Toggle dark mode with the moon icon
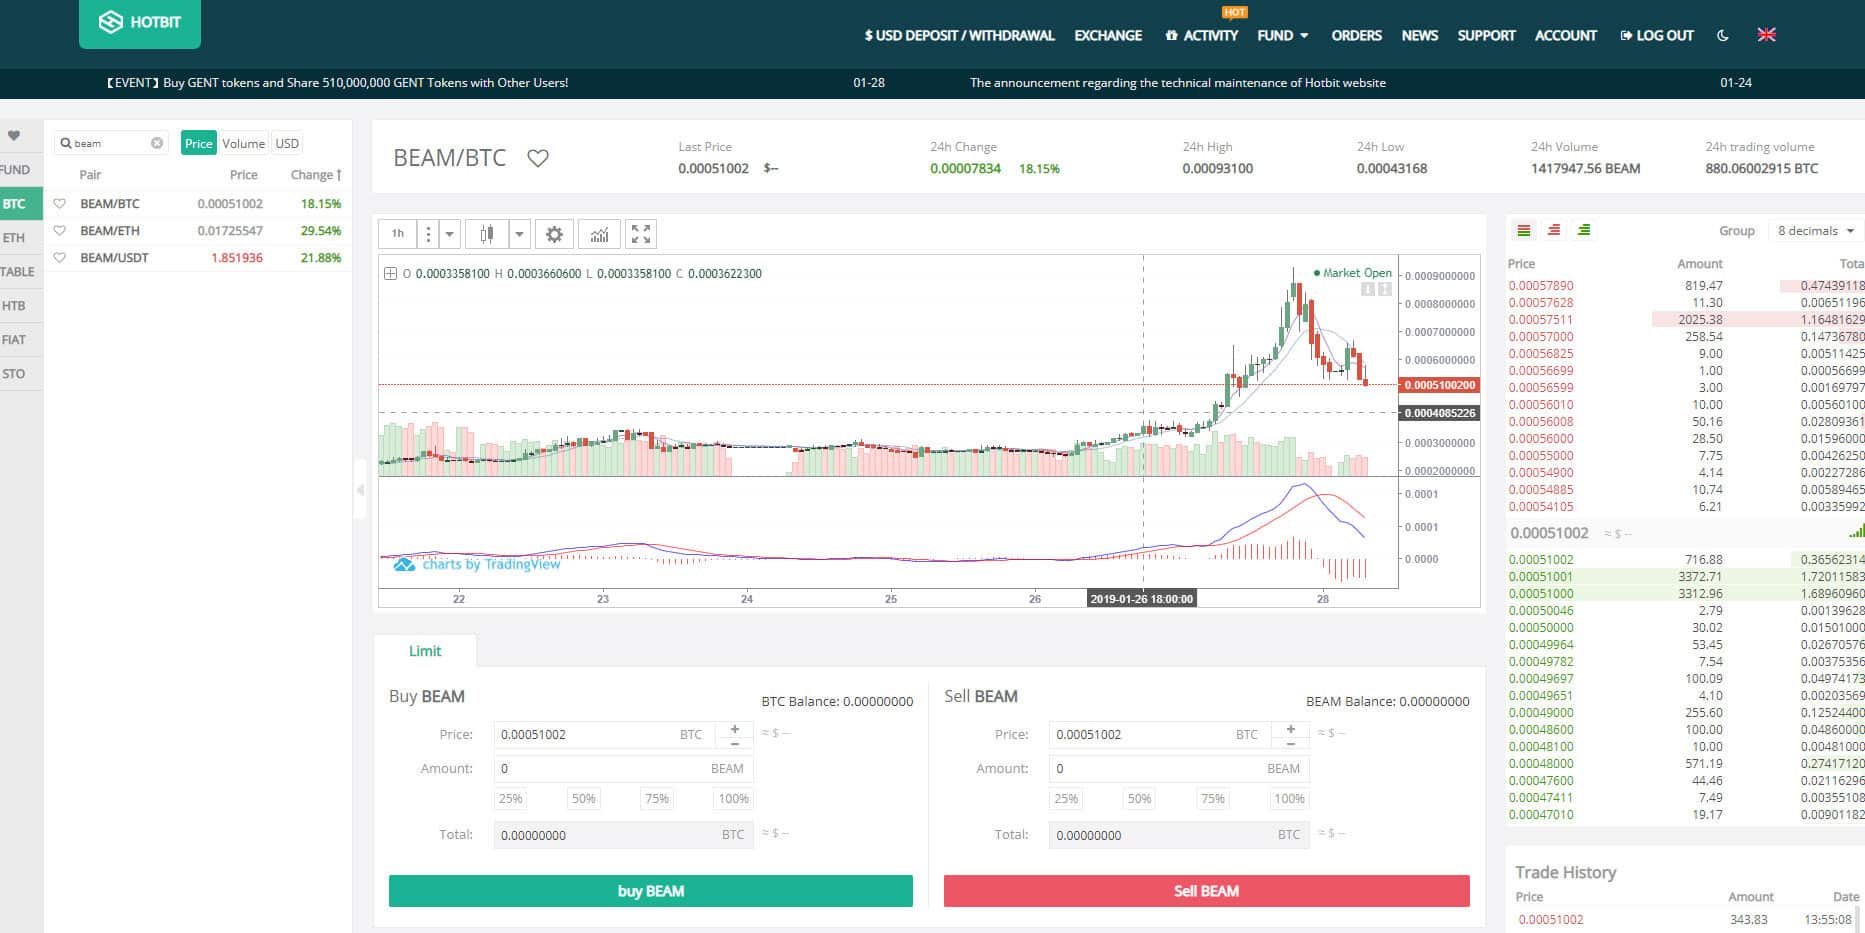1865x933 pixels. [x=1723, y=35]
